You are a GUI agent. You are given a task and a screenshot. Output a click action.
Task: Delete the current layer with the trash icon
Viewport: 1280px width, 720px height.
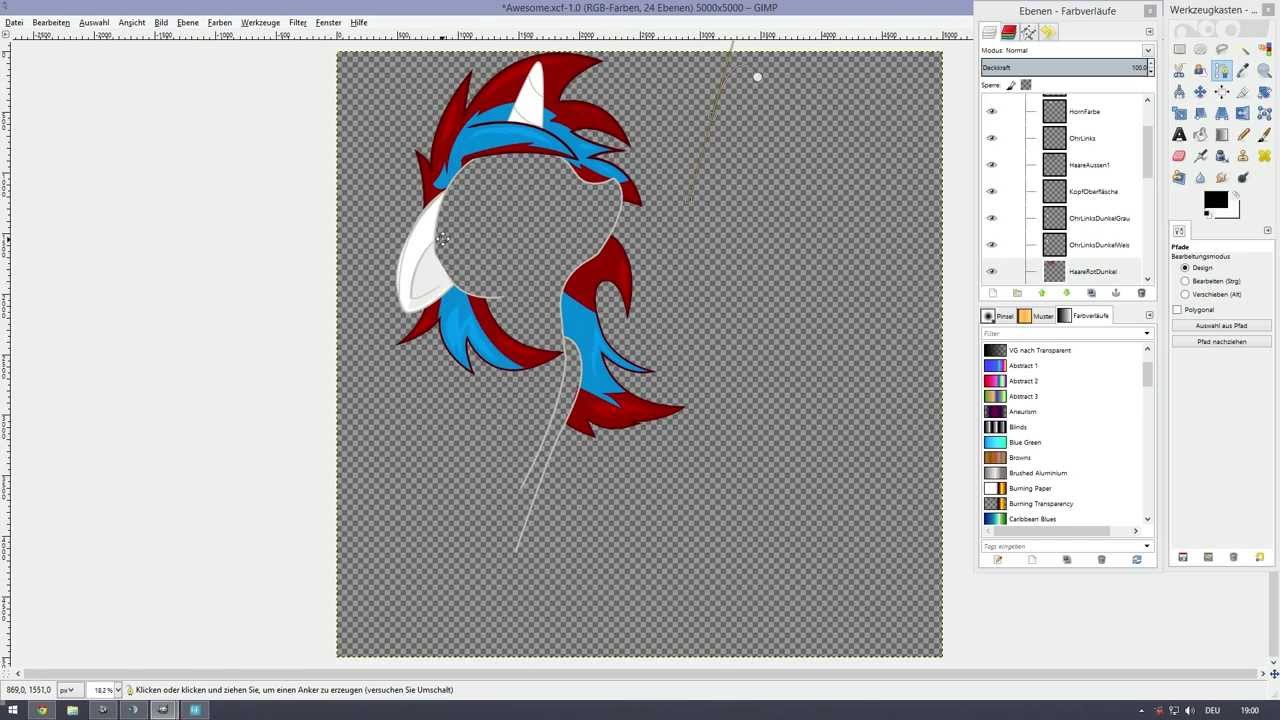coord(1141,293)
